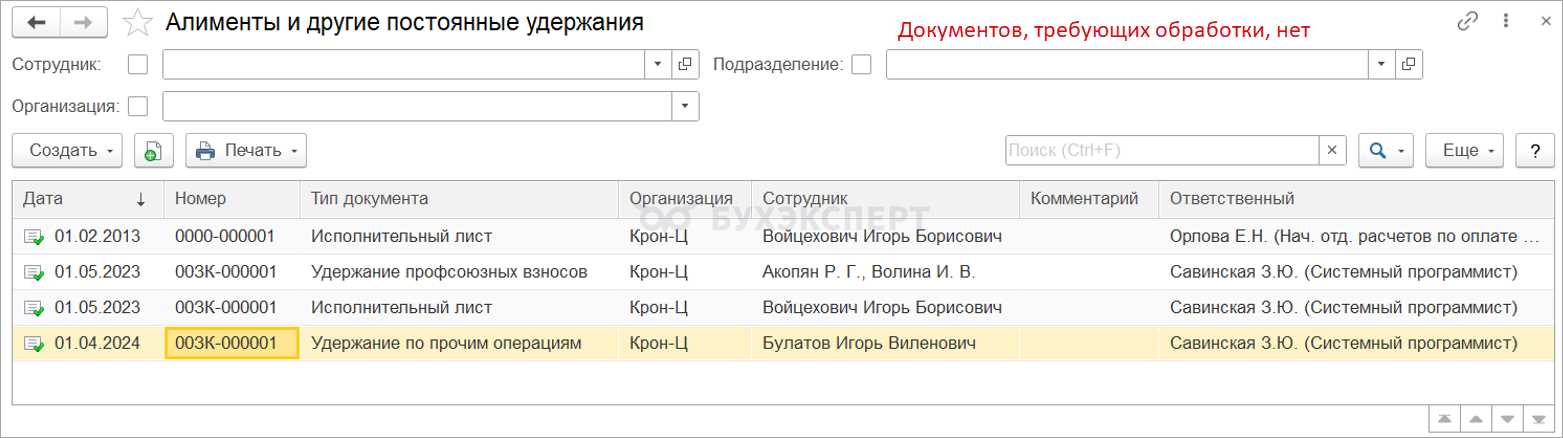1563x438 pixels.
Task: Enable the Организация filter checkbox
Action: [x=139, y=105]
